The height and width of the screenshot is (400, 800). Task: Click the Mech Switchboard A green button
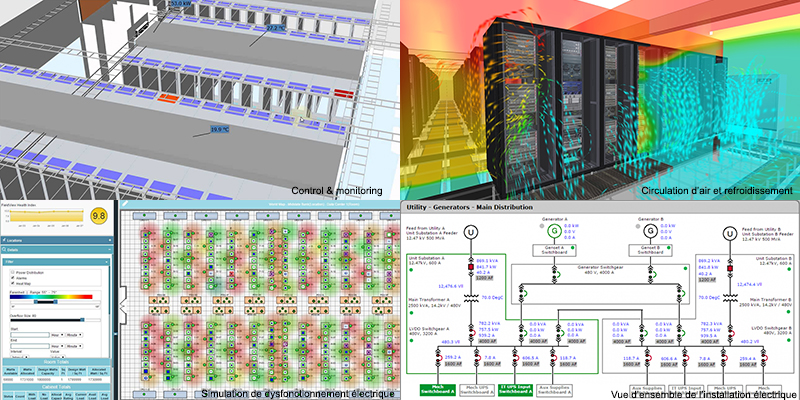438,390
